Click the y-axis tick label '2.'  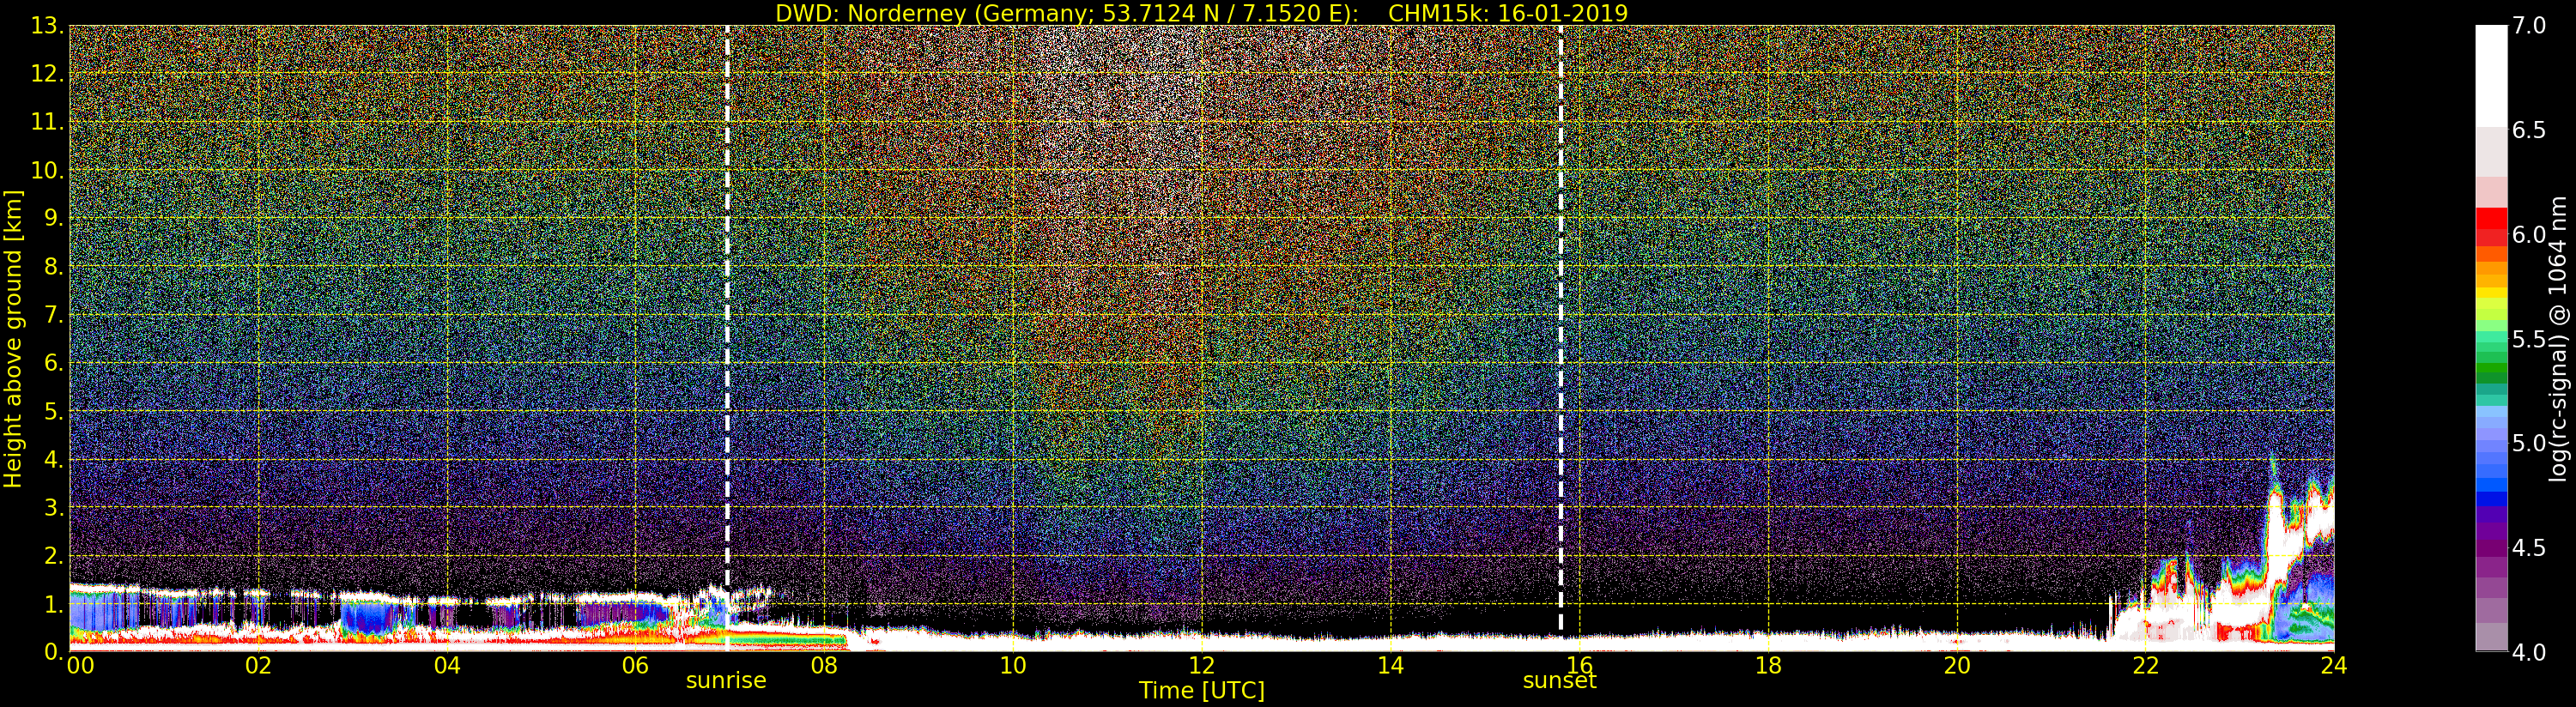(x=53, y=555)
